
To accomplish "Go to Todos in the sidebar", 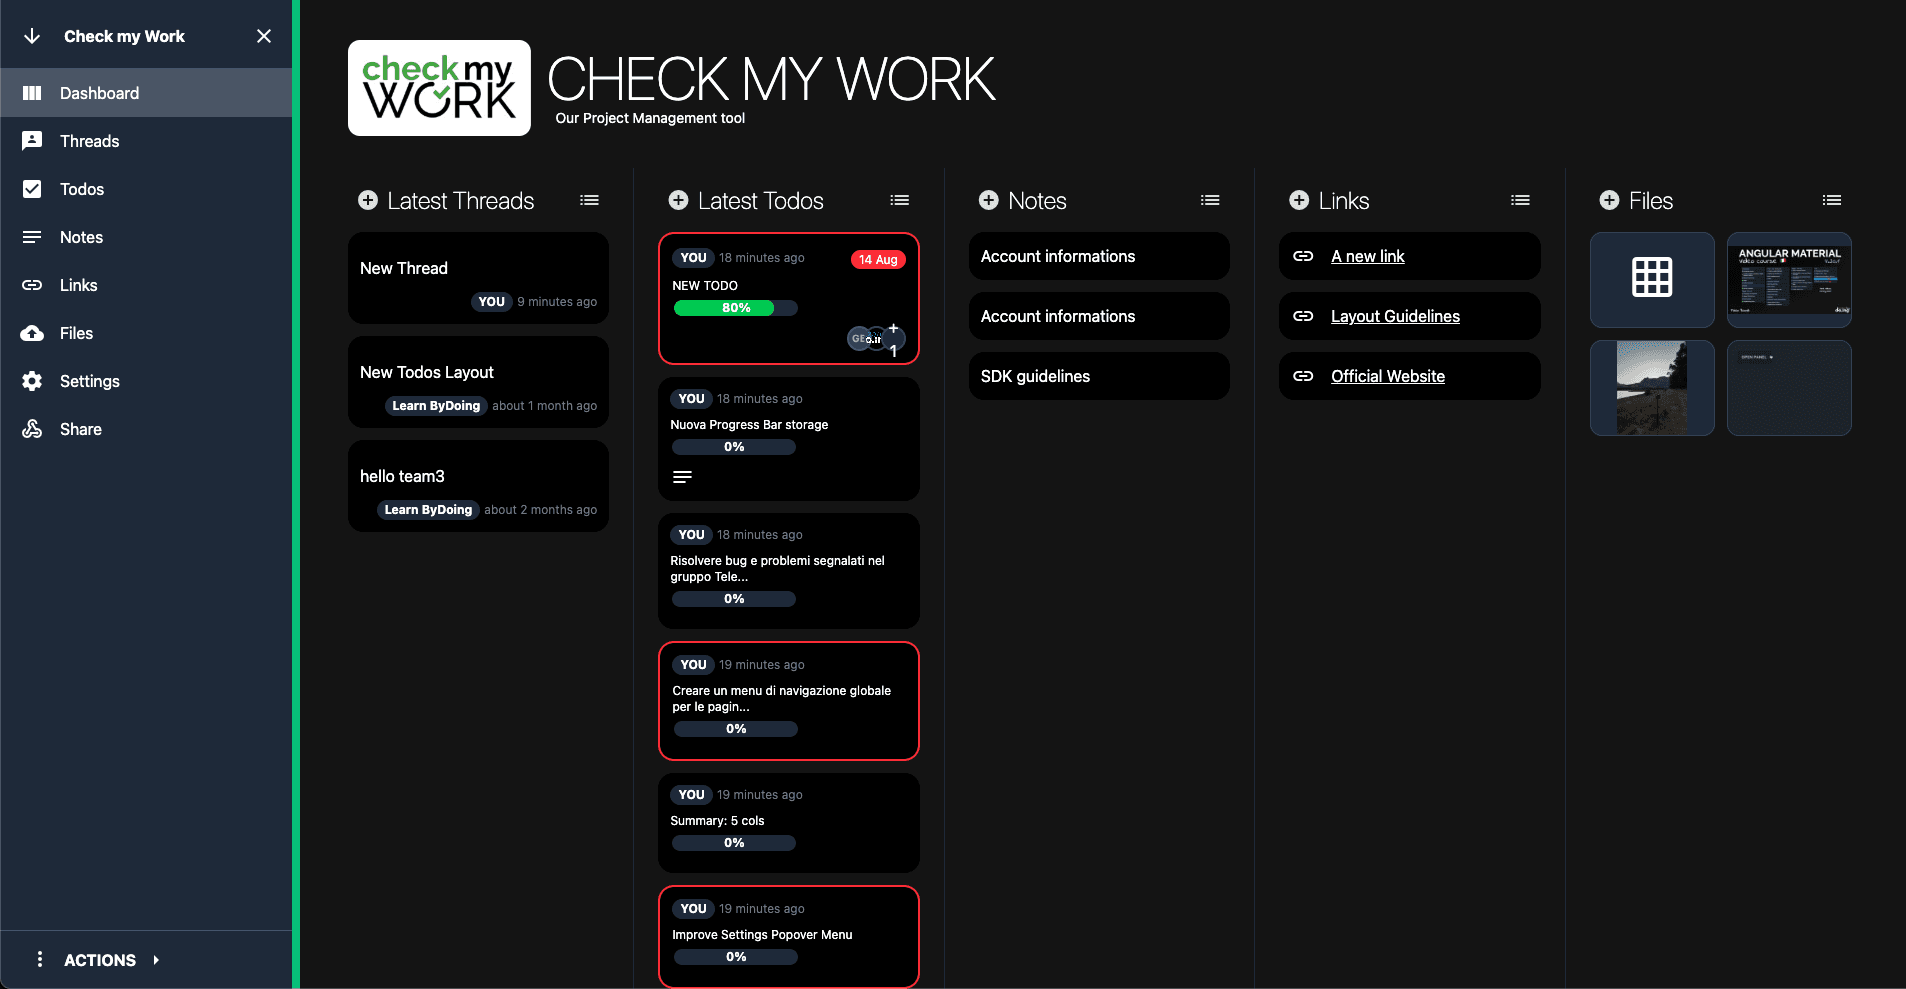I will click(81, 189).
